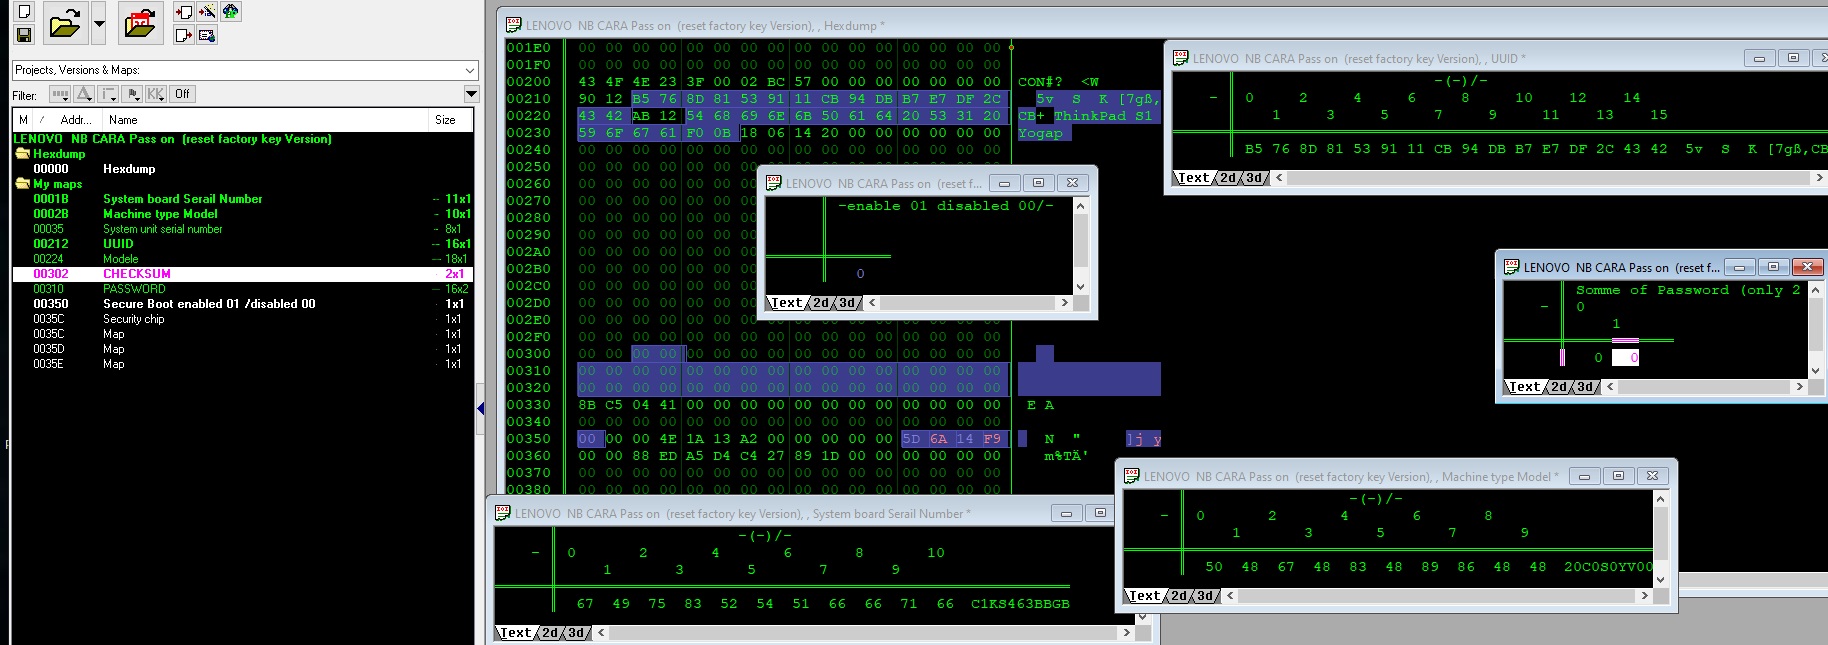The image size is (1828, 645).
Task: Switch Secure Boot window to 2d tab
Action: tap(820, 303)
